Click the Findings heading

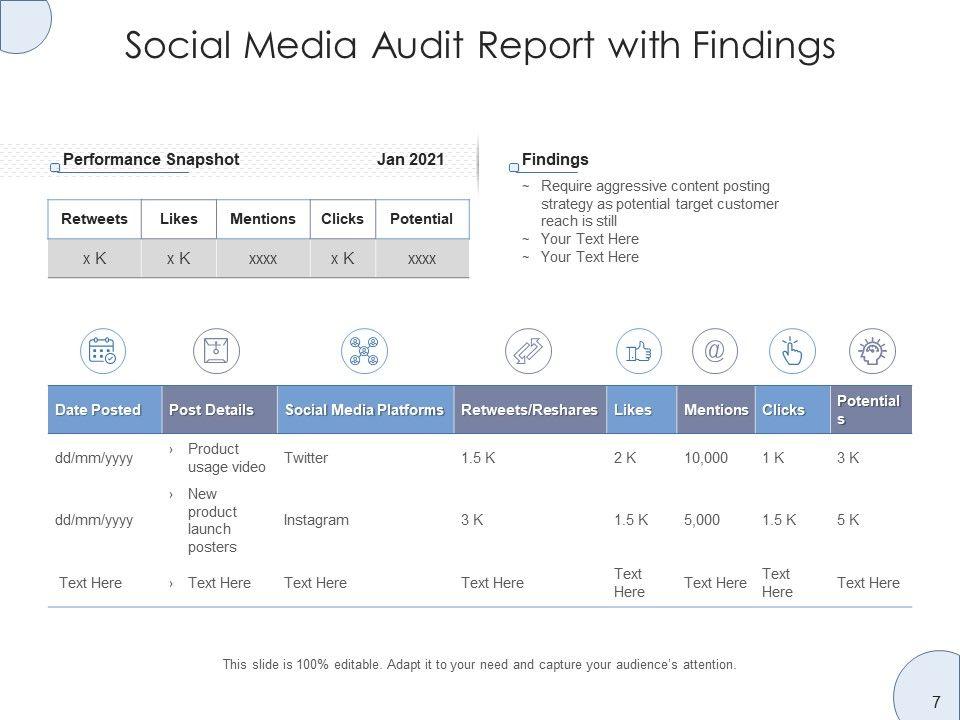point(555,160)
